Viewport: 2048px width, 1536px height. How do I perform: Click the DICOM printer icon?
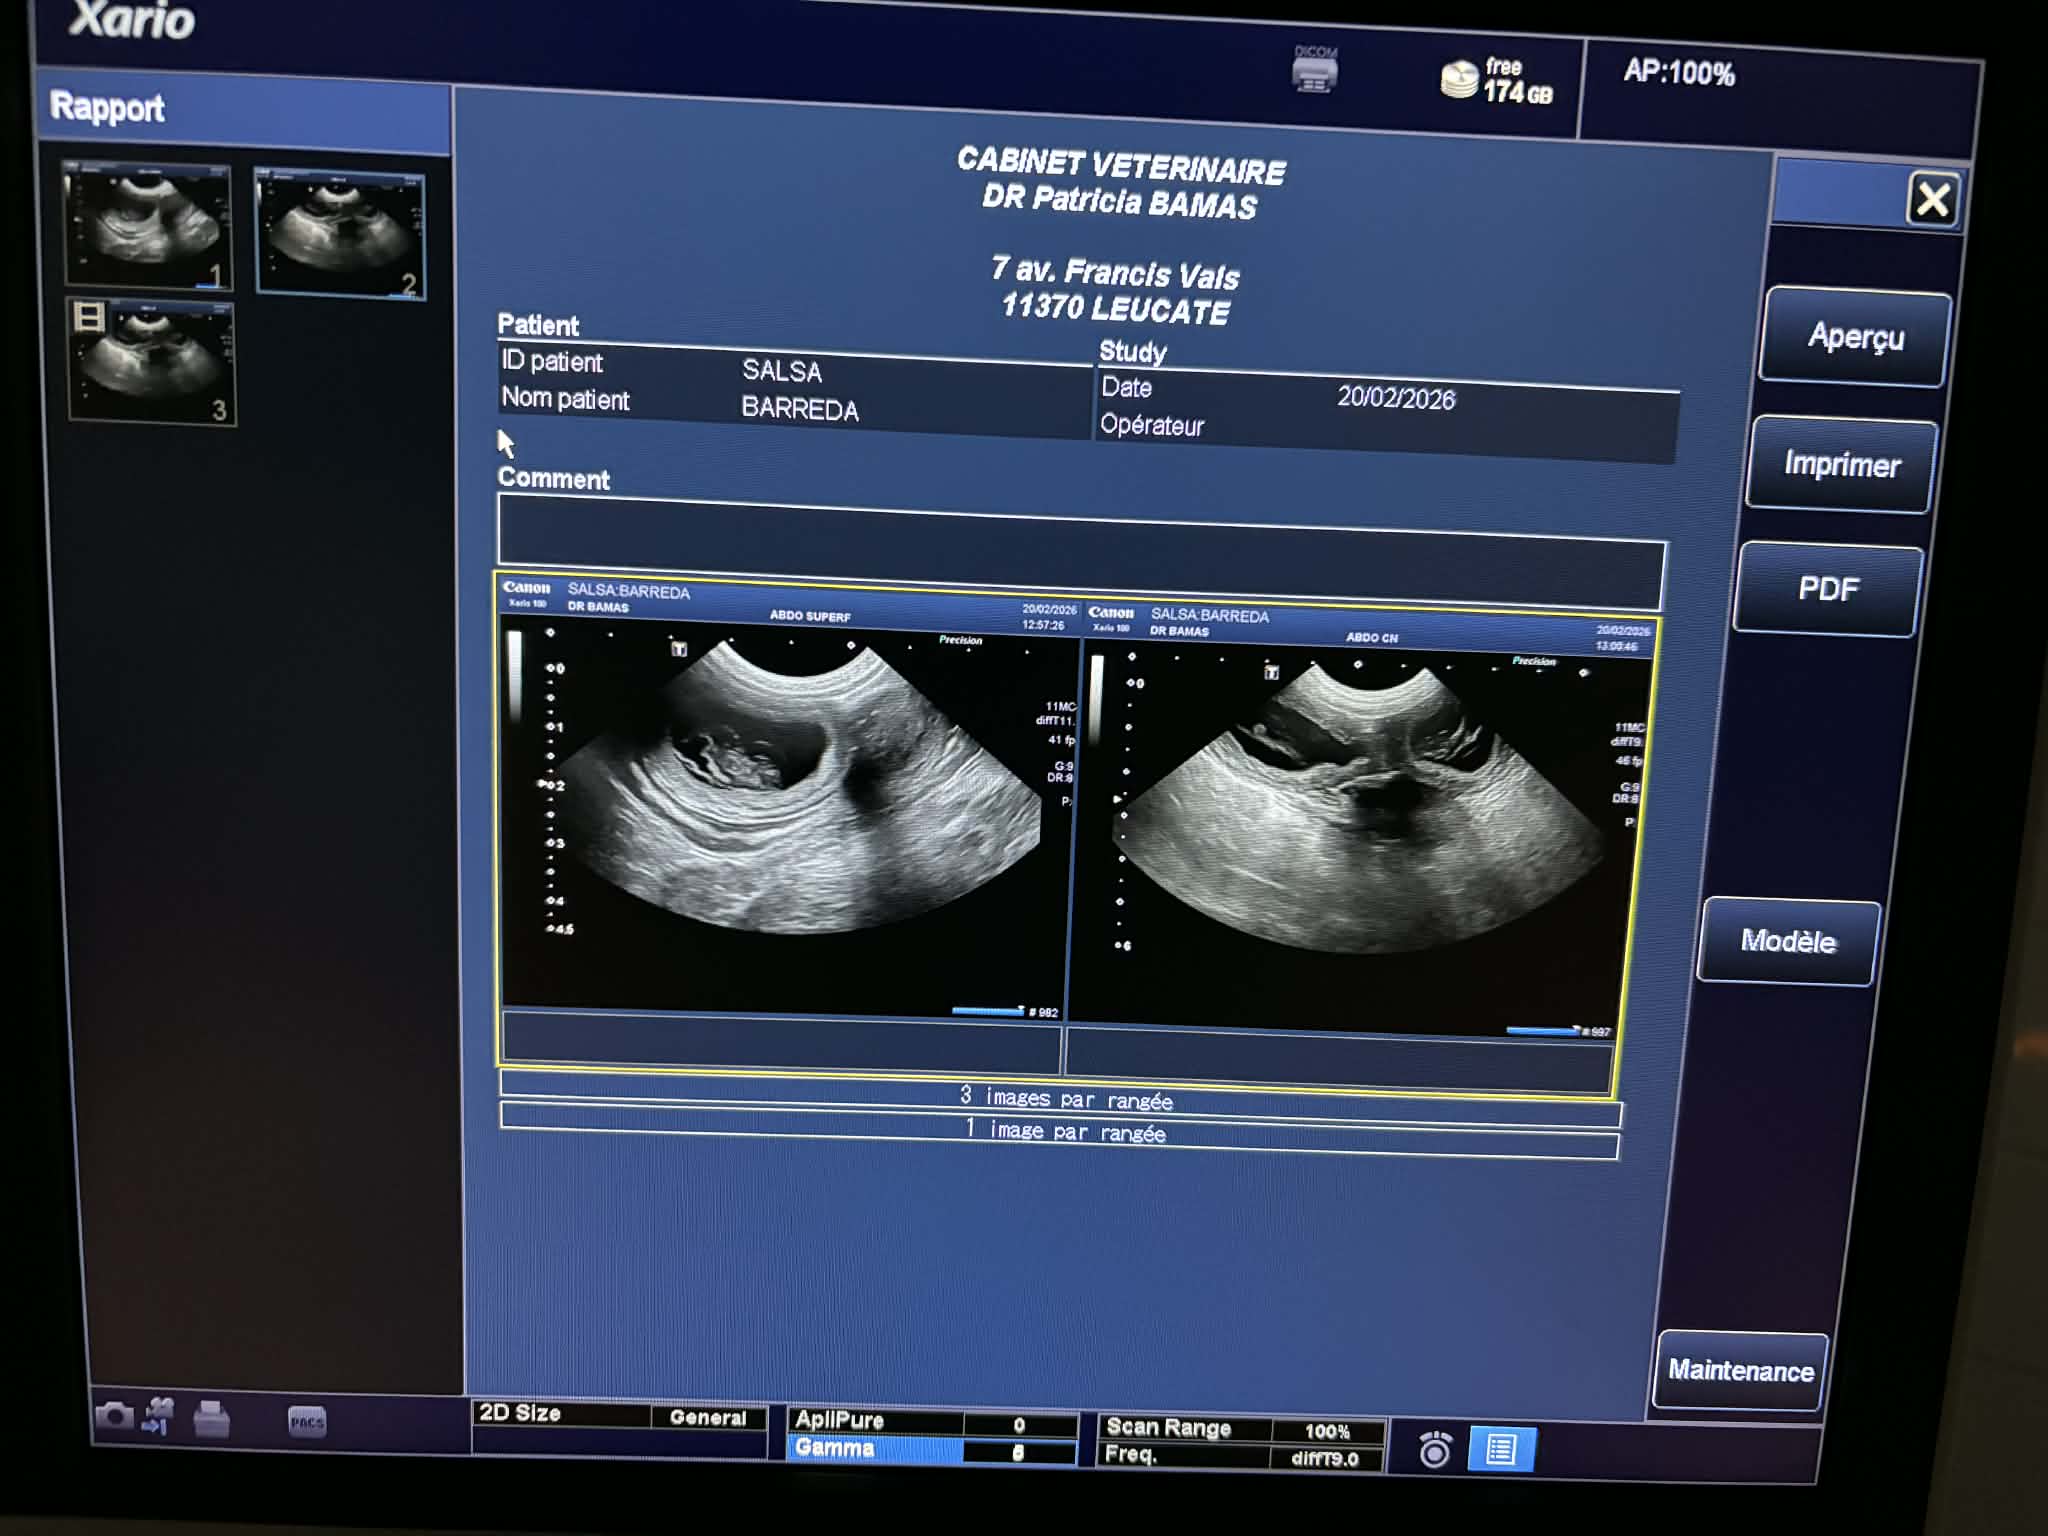1315,72
